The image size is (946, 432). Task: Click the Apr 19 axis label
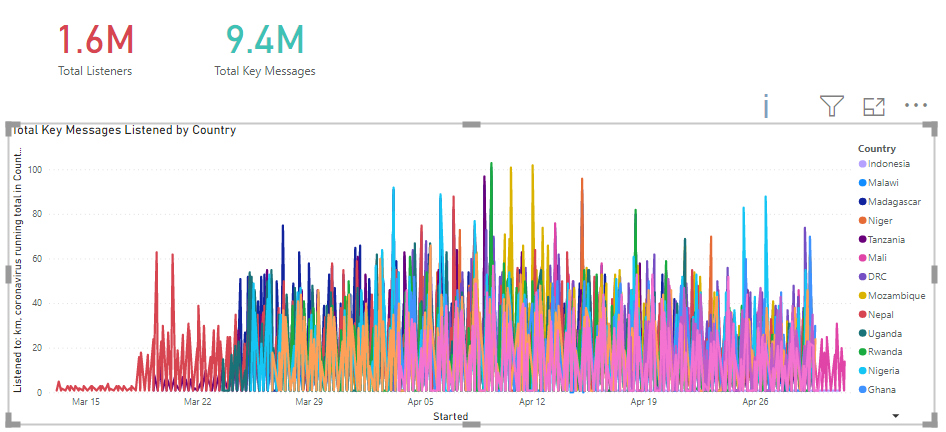(644, 402)
